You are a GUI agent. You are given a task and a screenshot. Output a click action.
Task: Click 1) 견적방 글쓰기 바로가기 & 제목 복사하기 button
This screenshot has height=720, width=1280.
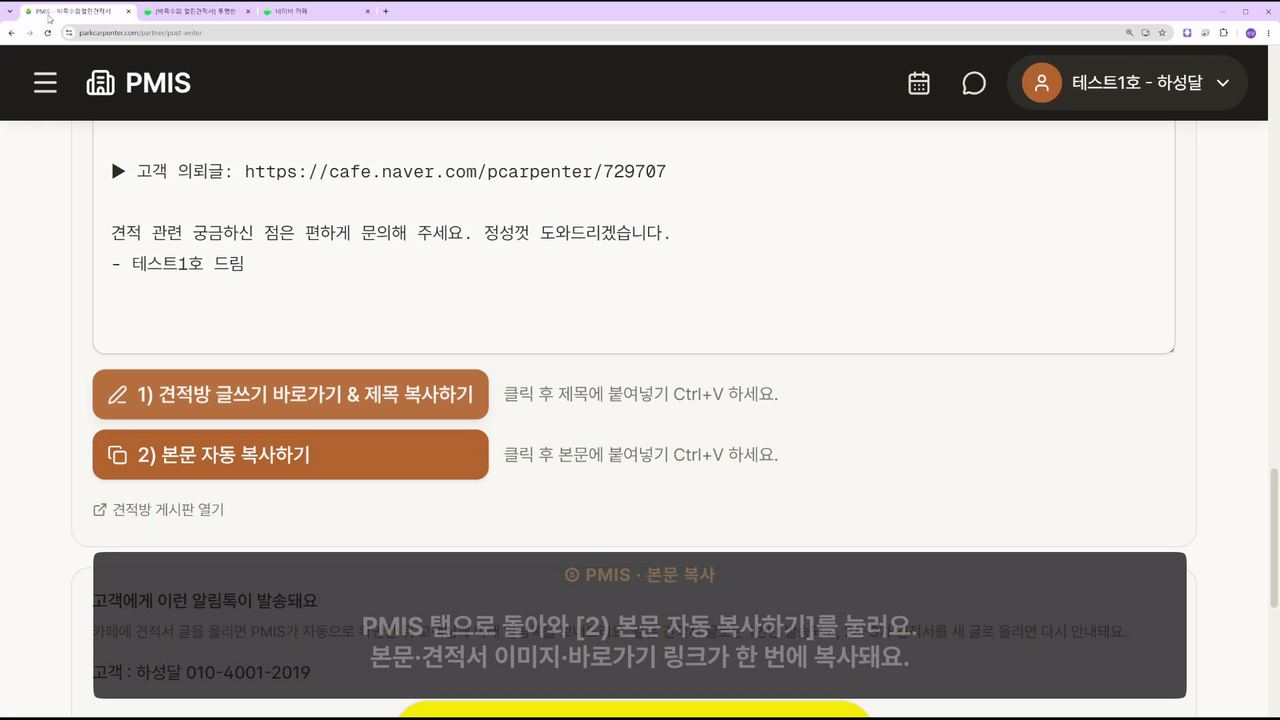pos(291,394)
